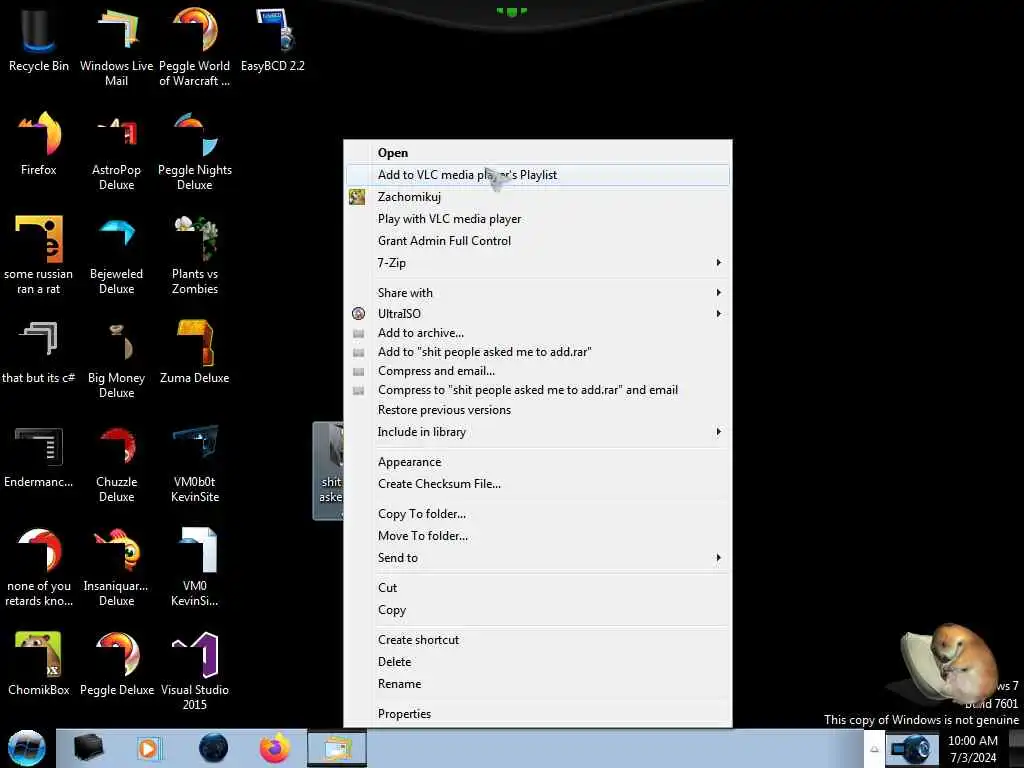Expand the Include in library submenu
The width and height of the screenshot is (1024, 768).
pyautogui.click(x=537, y=432)
